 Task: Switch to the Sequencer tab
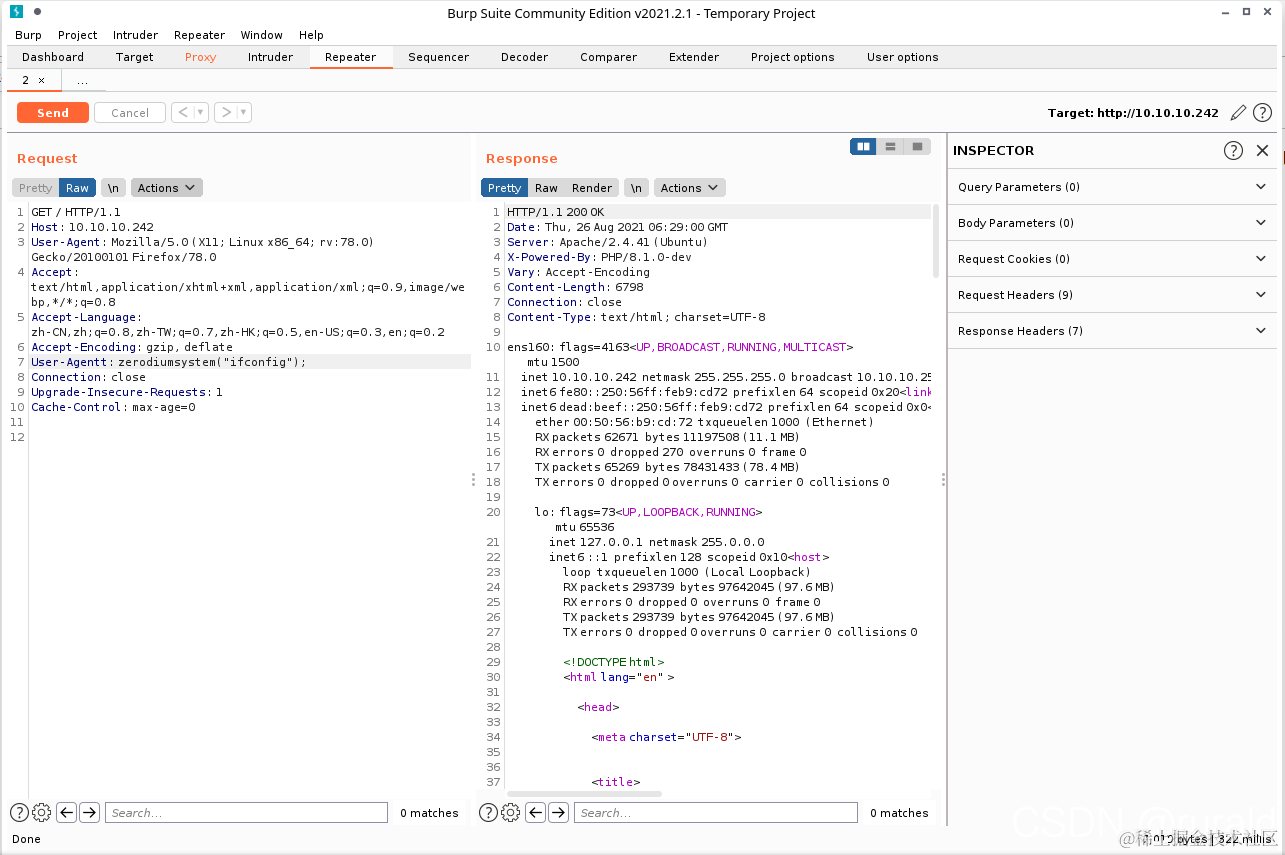438,57
